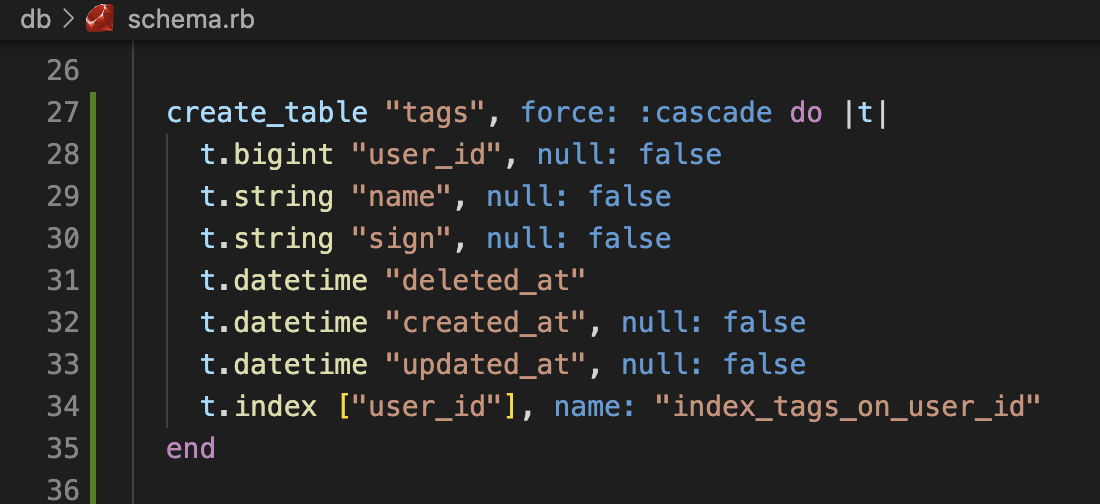Click "index_tags_on_user_id" index name
Image resolution: width=1100 pixels, height=504 pixels.
tap(847, 406)
